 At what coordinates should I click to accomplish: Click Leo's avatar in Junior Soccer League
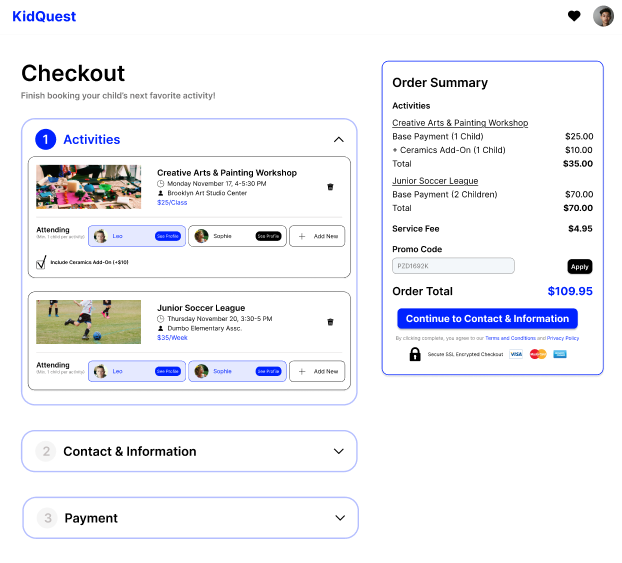(100, 371)
